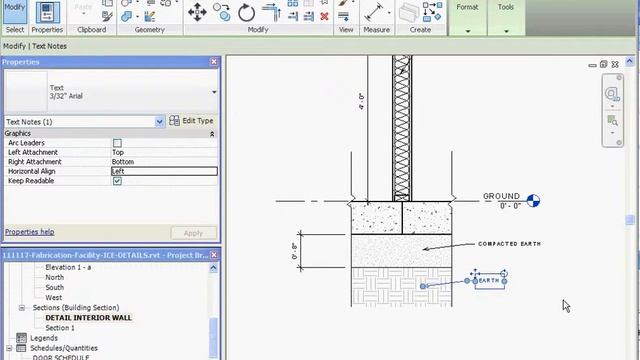Activate the Modify select arrow tool

click(15, 12)
